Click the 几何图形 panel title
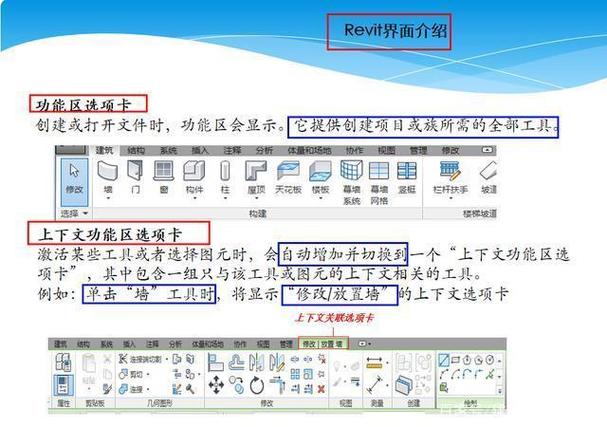Viewport: 607px width, 427px height. point(159,403)
